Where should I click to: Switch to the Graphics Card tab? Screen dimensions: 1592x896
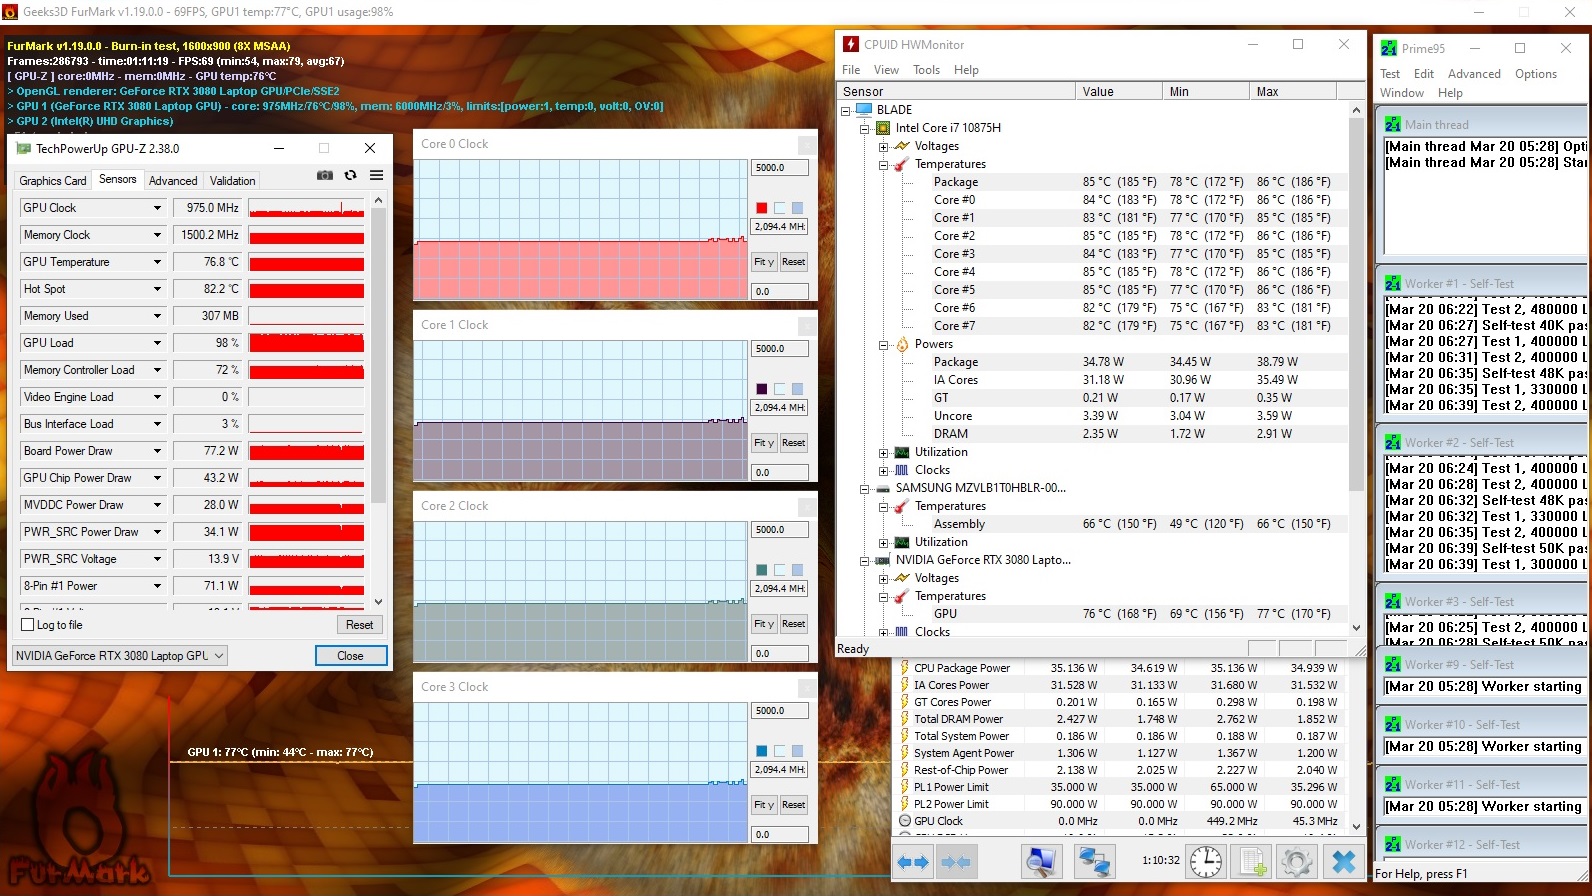(53, 181)
